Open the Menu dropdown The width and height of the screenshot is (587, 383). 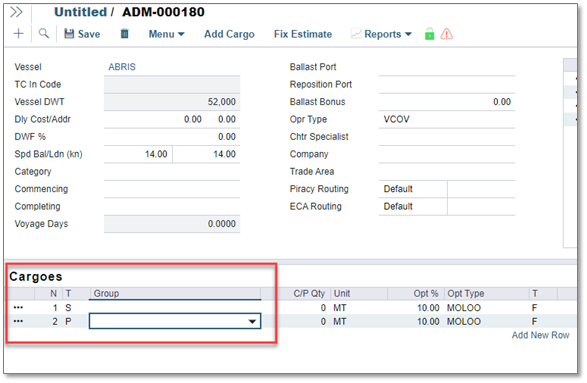(167, 34)
